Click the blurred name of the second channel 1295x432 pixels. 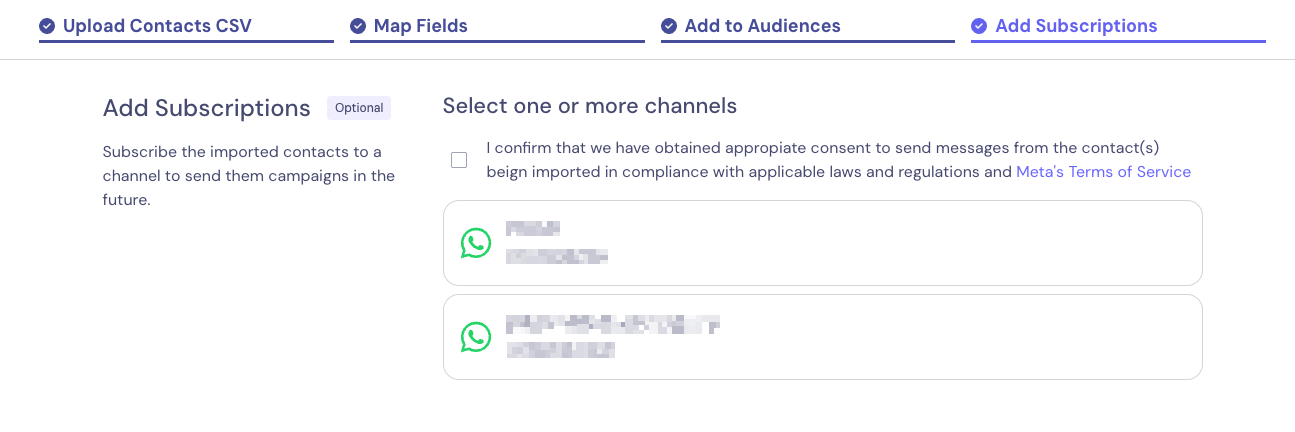pyautogui.click(x=612, y=324)
